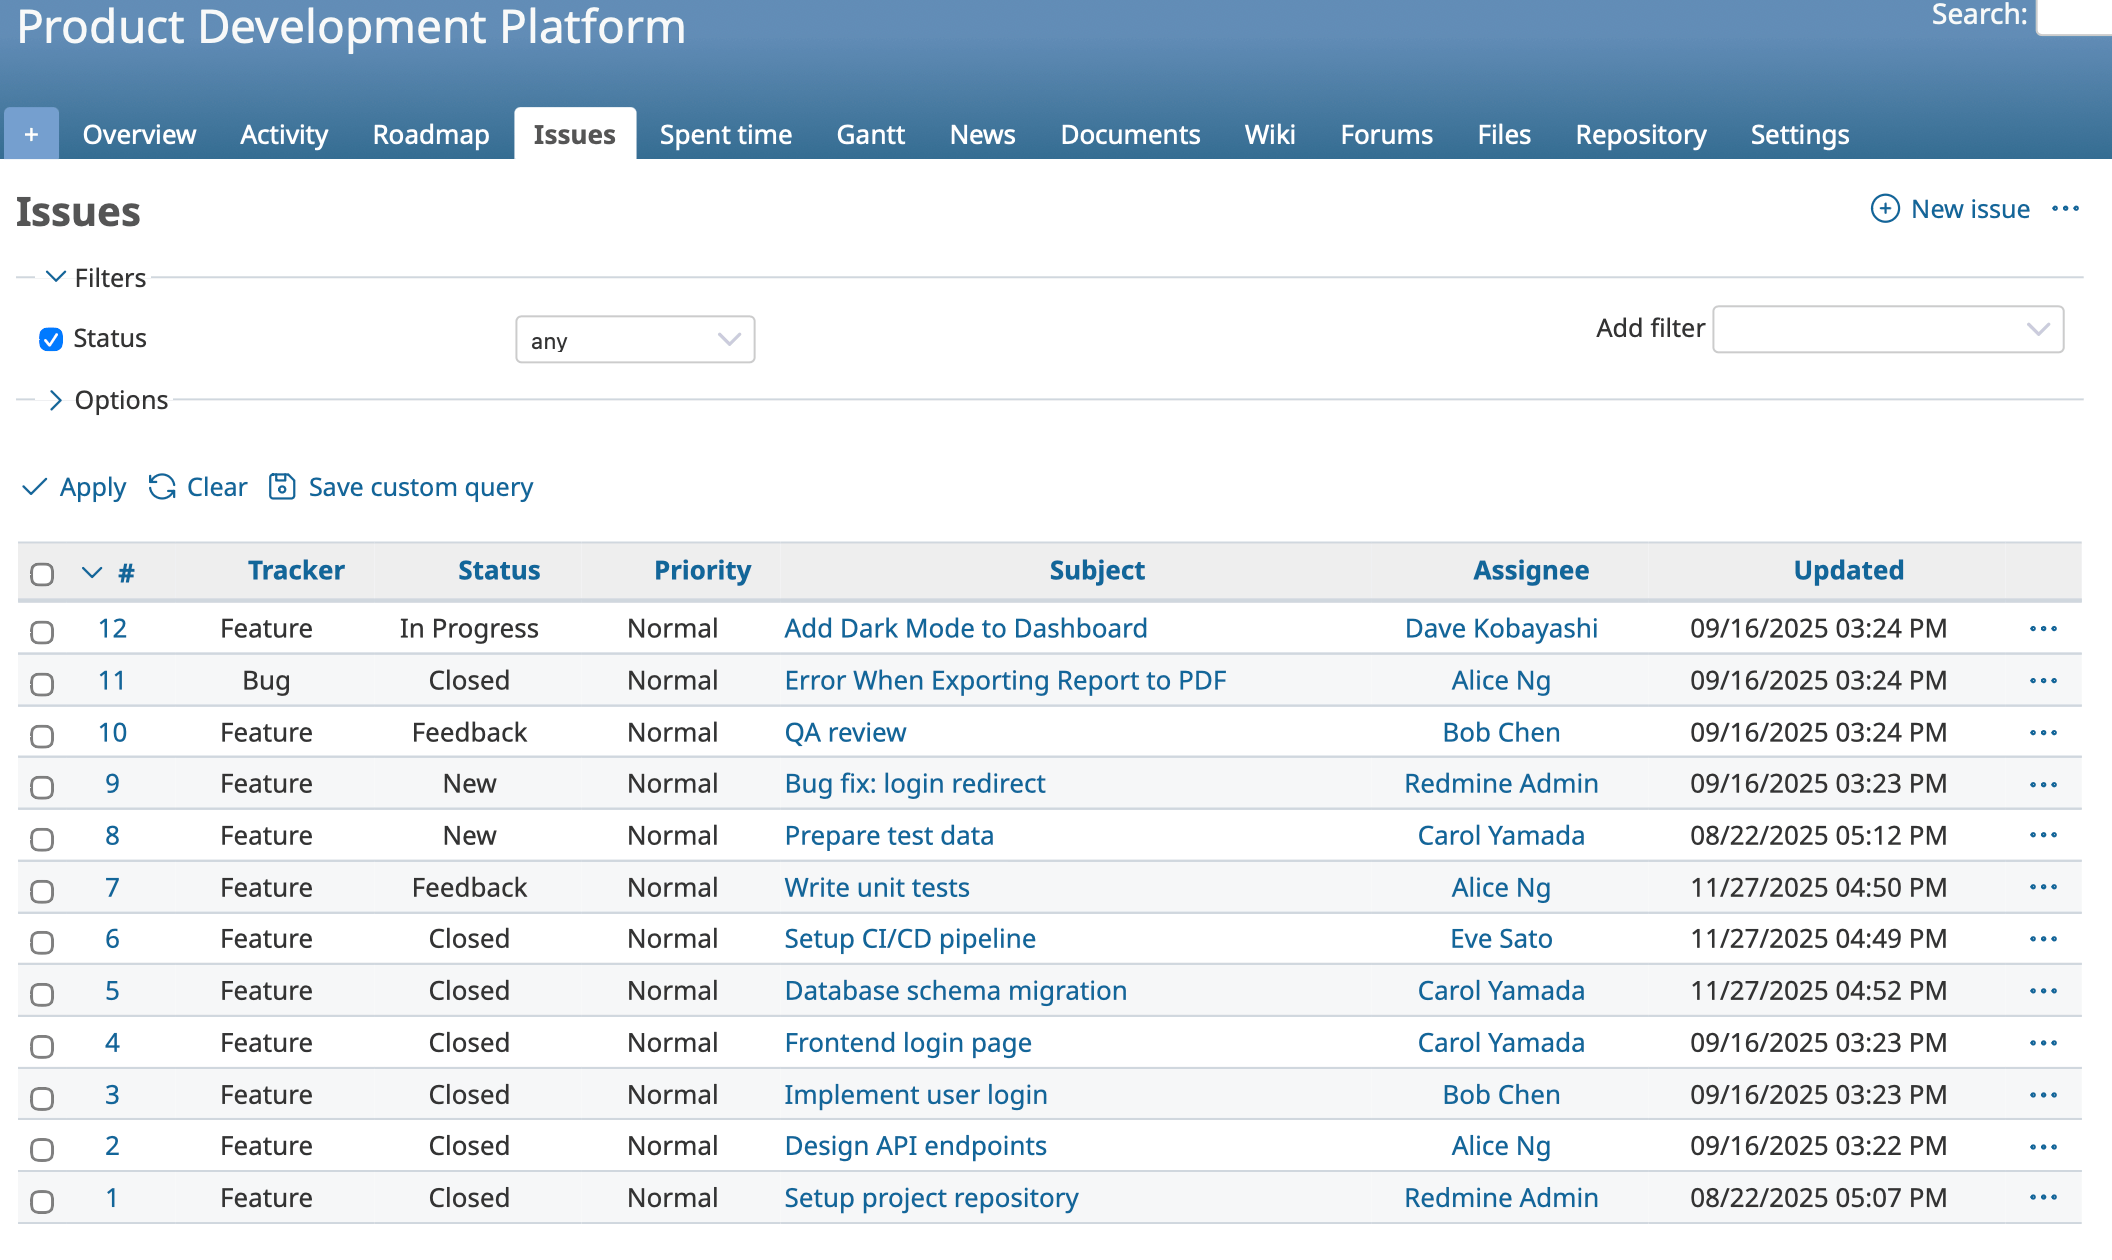Open actions menu for Setup project repository row

point(2043,1198)
